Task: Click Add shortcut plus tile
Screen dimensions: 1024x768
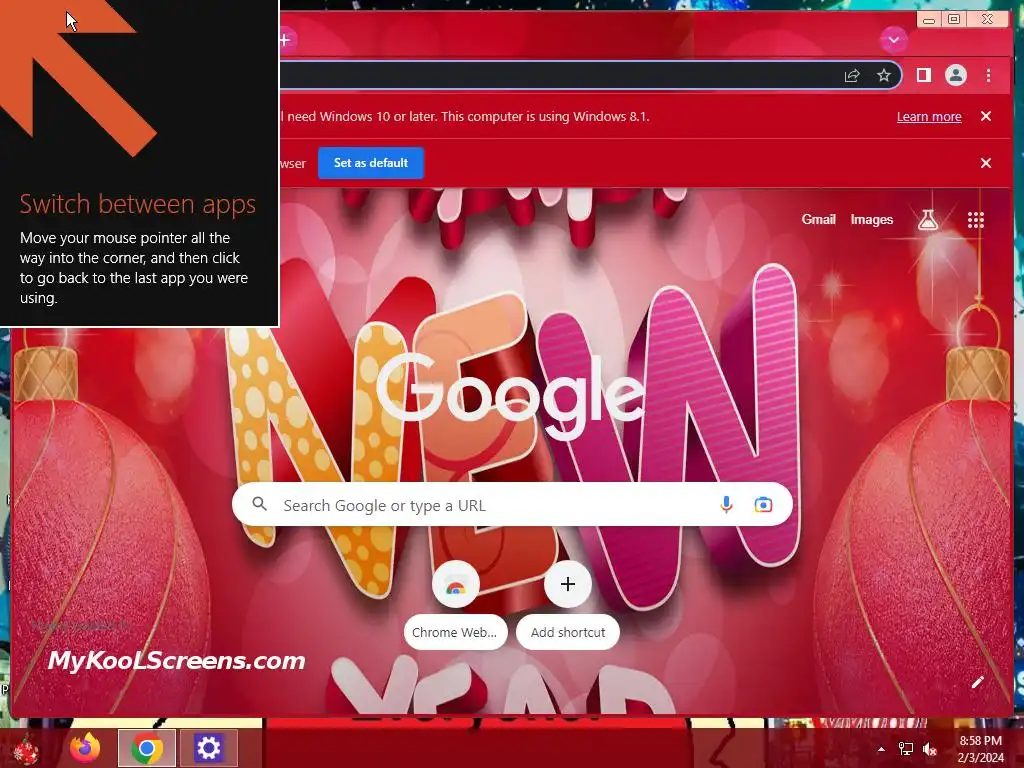Action: tap(568, 605)
